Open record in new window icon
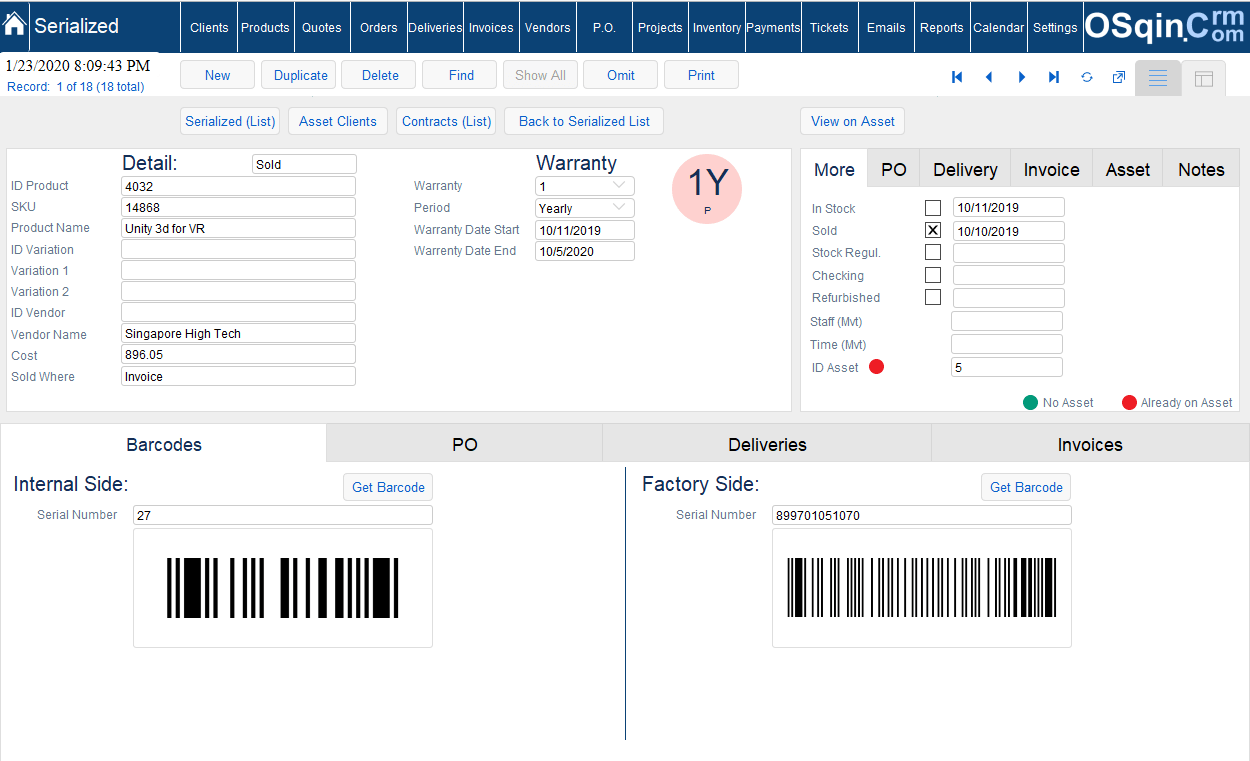Image resolution: width=1250 pixels, height=761 pixels. (1119, 77)
